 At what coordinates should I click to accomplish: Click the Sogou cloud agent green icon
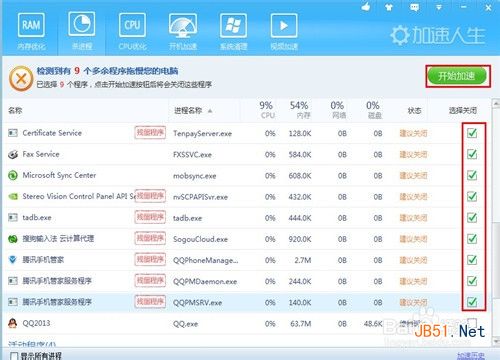point(13,239)
